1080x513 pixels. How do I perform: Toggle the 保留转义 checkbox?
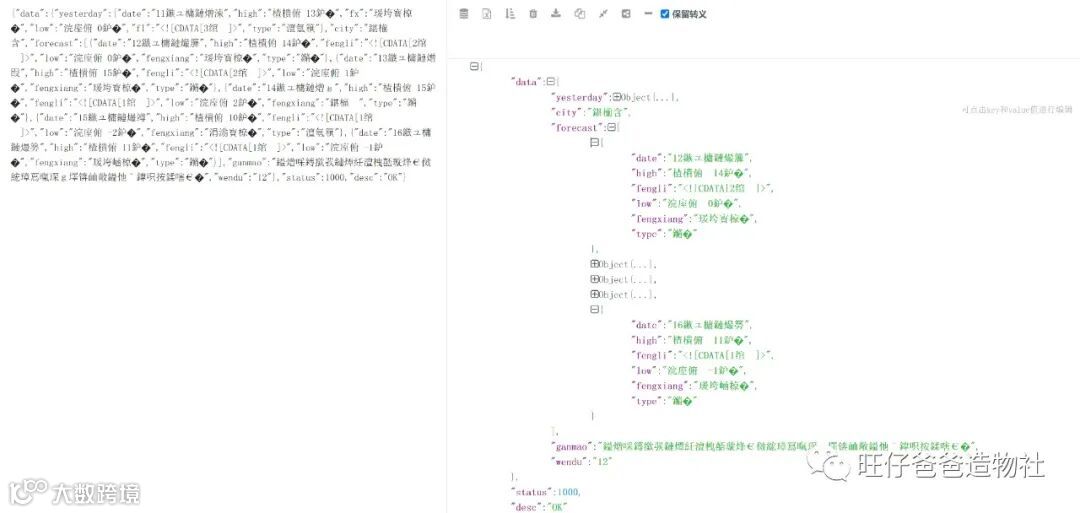point(665,14)
